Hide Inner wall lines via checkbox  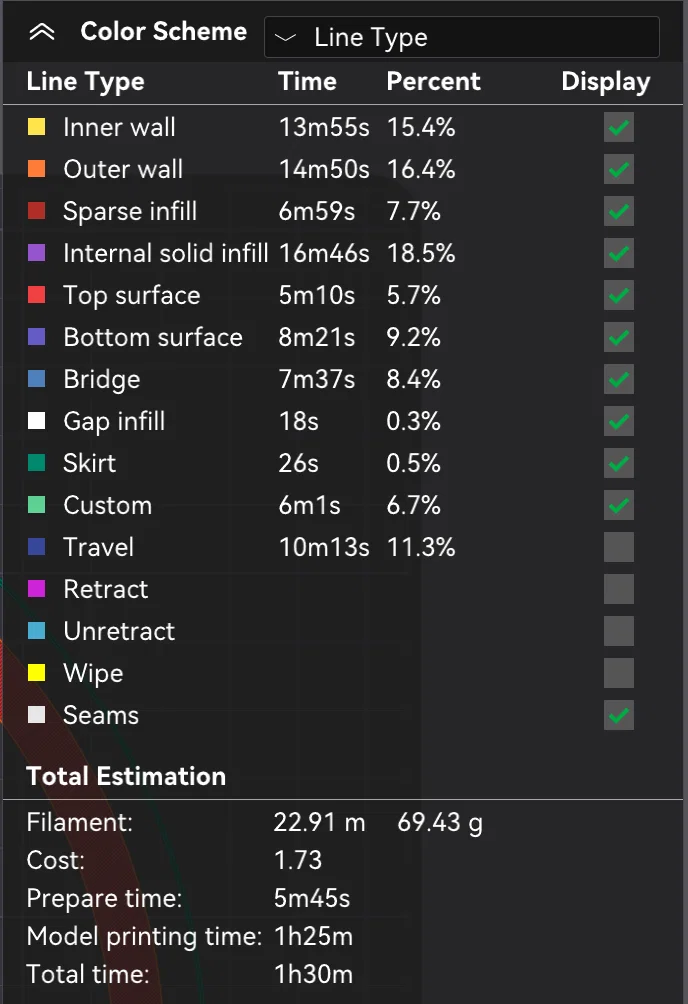(x=619, y=127)
